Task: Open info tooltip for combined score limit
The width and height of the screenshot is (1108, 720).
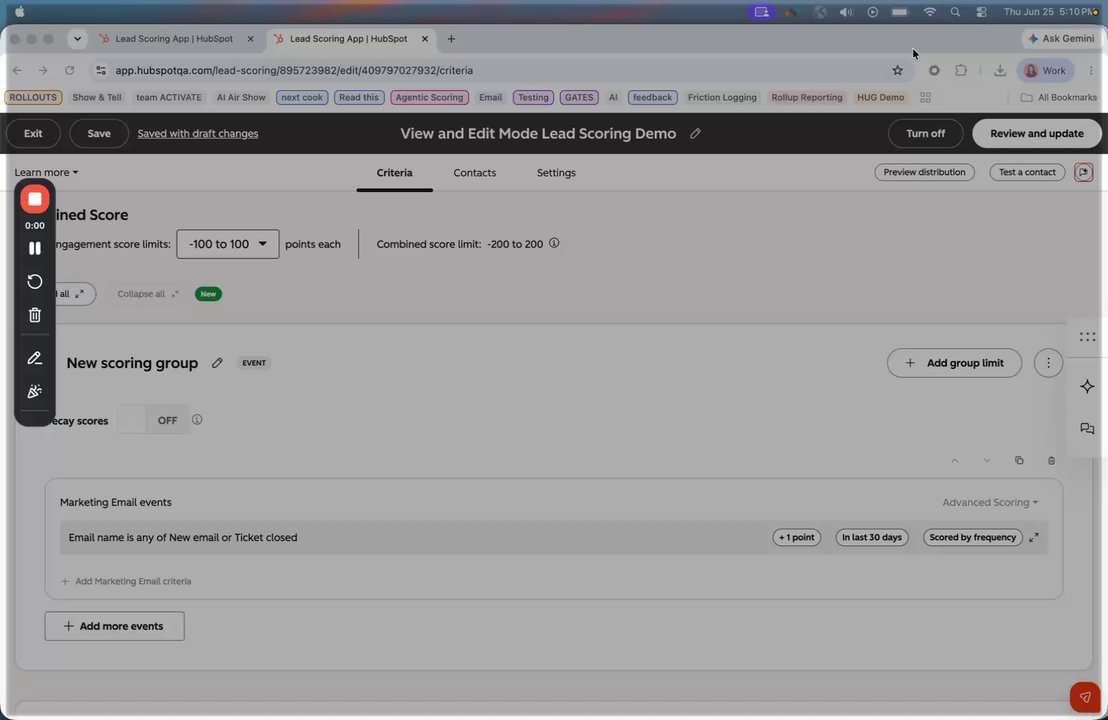Action: [x=554, y=243]
